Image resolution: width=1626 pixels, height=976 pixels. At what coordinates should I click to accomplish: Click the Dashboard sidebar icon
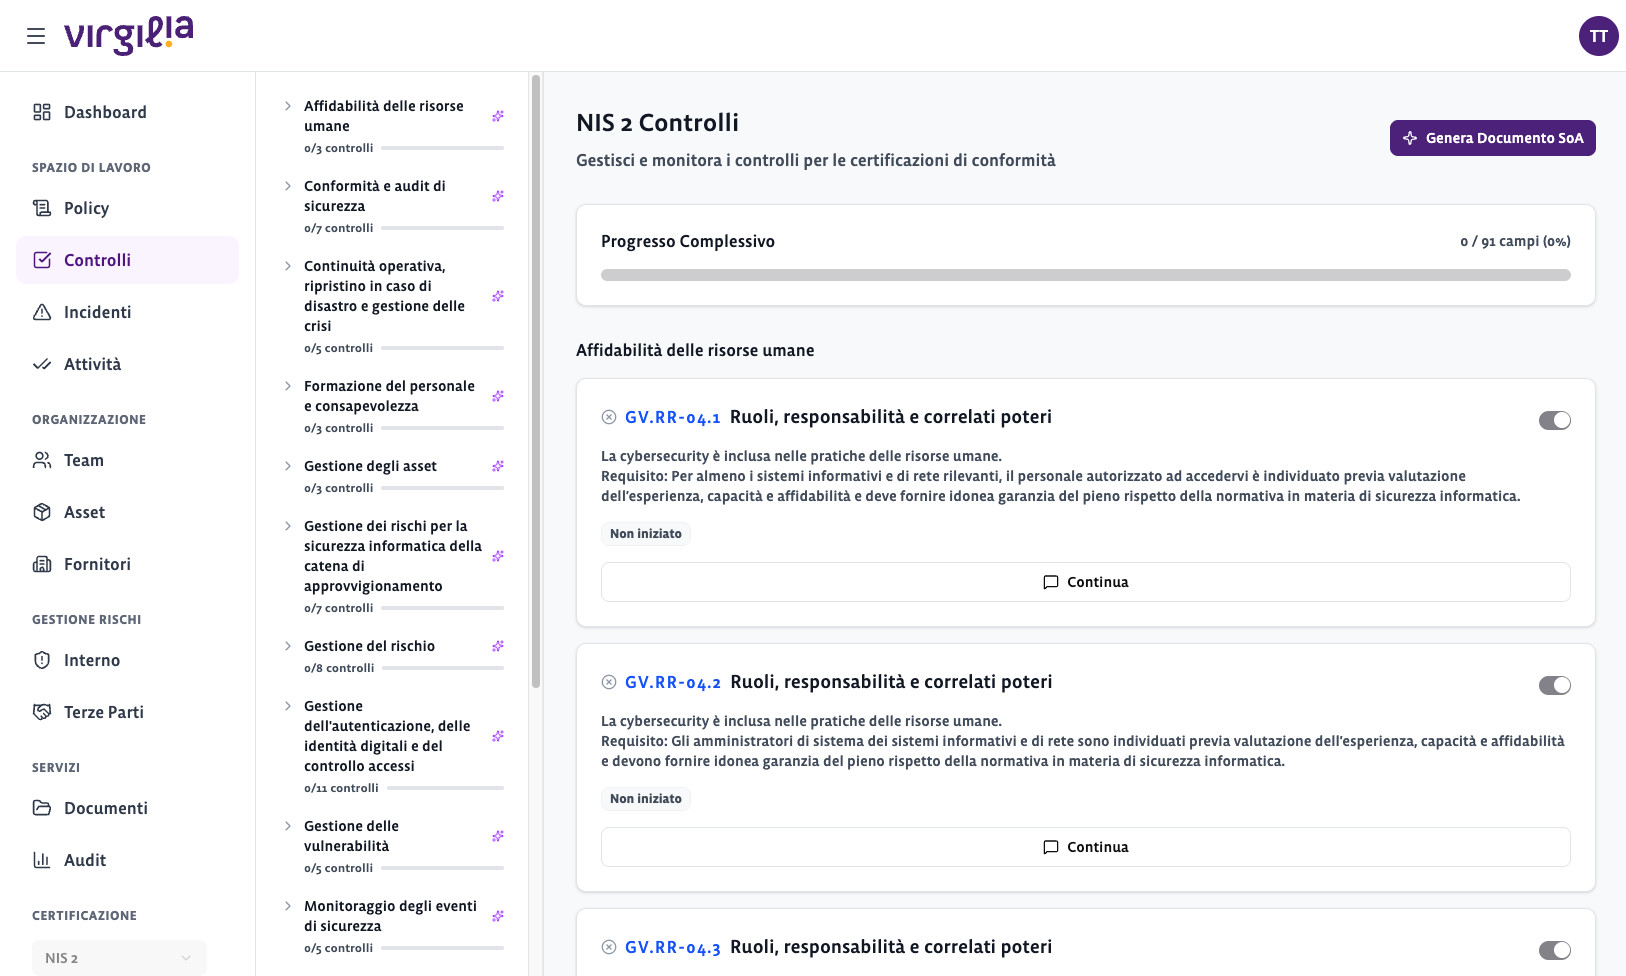[42, 112]
